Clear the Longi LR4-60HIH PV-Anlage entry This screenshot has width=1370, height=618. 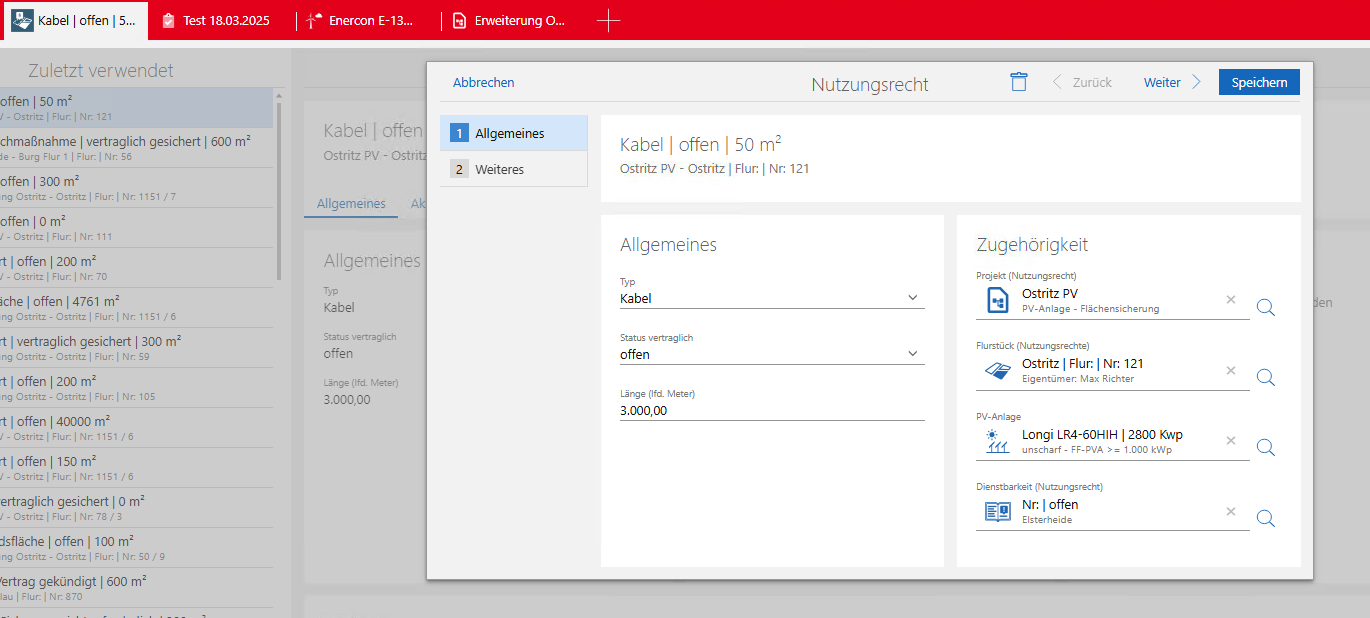[1231, 441]
